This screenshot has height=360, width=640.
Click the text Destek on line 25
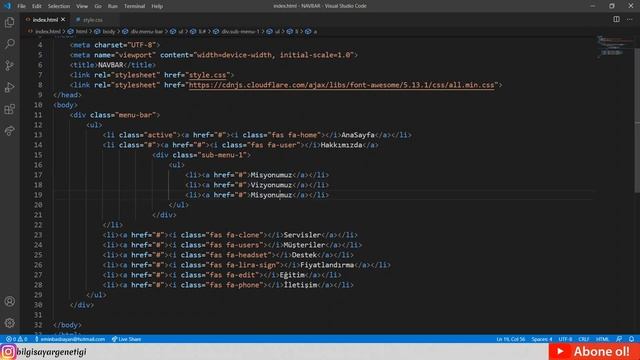304,255
